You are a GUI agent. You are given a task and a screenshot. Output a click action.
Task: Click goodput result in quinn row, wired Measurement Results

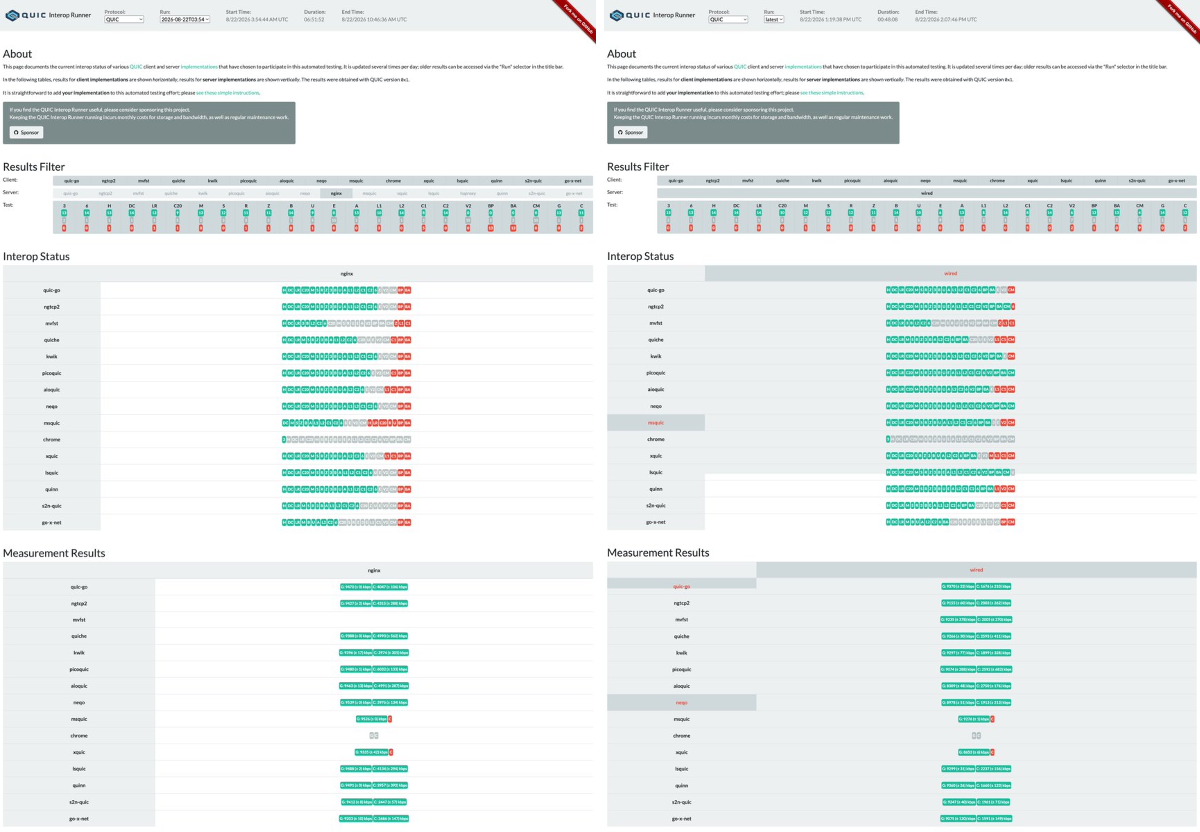[x=957, y=785]
